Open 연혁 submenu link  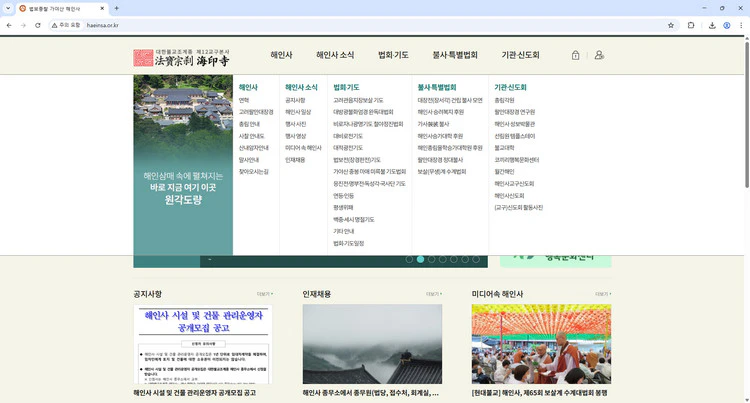tap(244, 100)
